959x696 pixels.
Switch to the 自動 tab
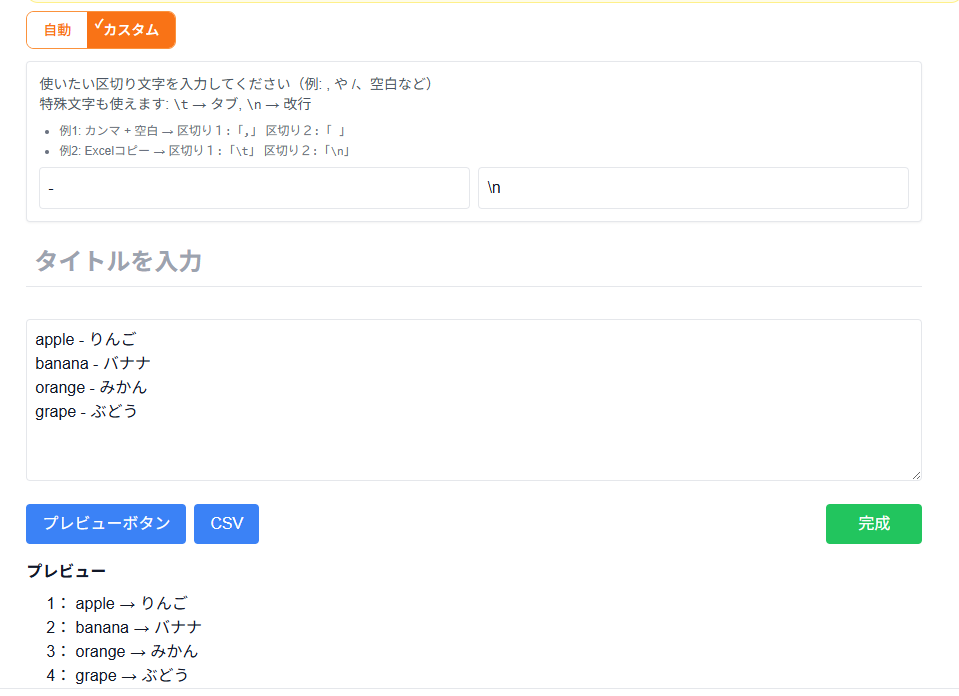56,30
